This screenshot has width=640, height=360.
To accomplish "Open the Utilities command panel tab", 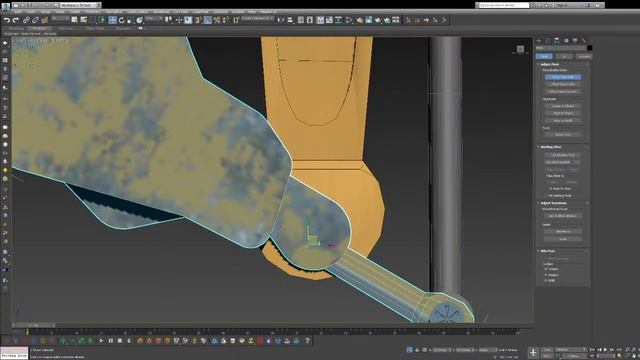I will tap(584, 40).
